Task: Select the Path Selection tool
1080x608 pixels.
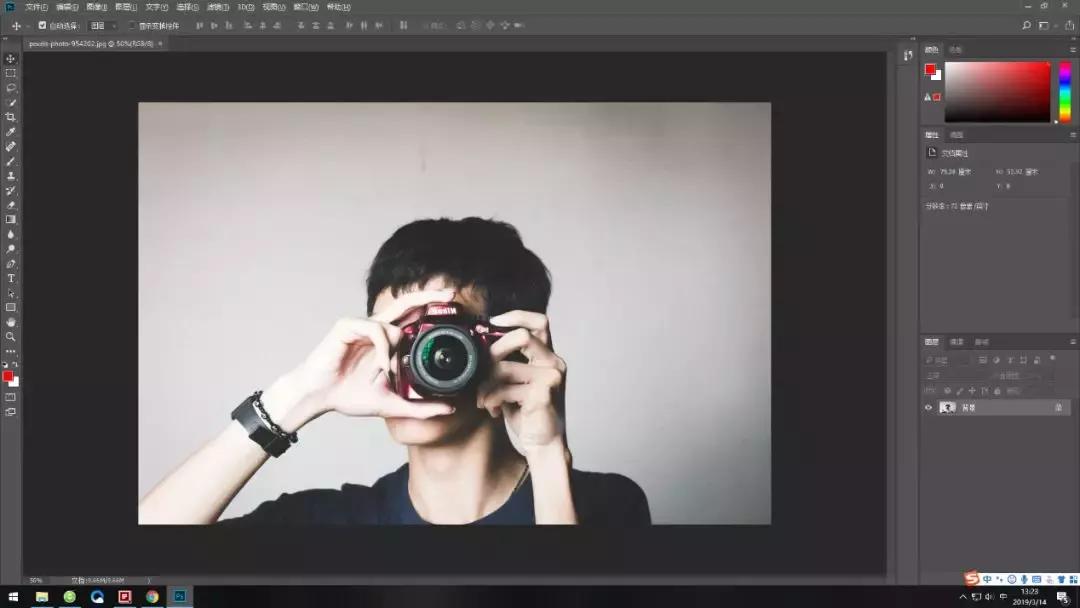Action: 10,293
